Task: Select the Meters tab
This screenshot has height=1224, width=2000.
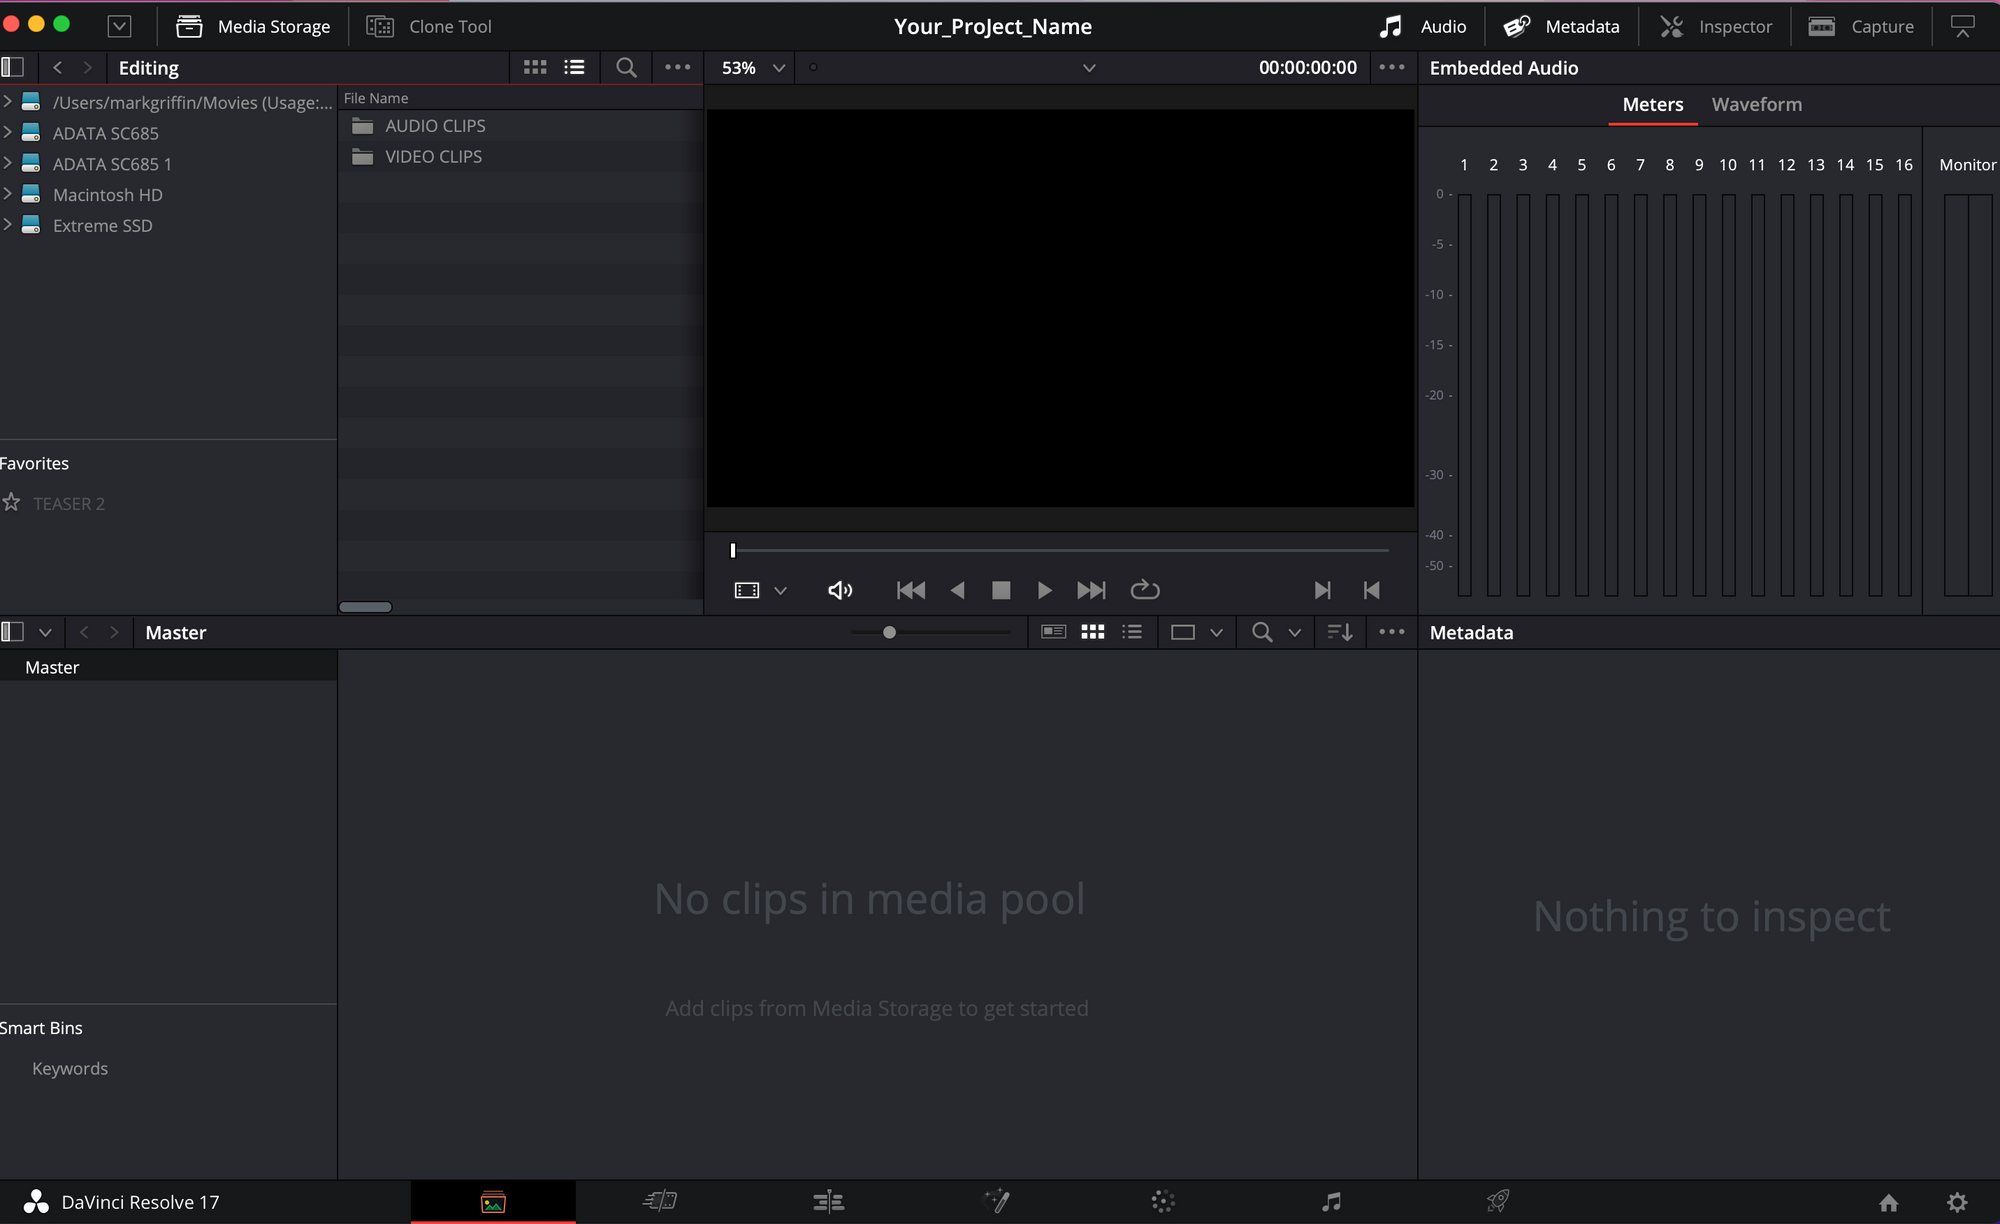Action: (1652, 104)
